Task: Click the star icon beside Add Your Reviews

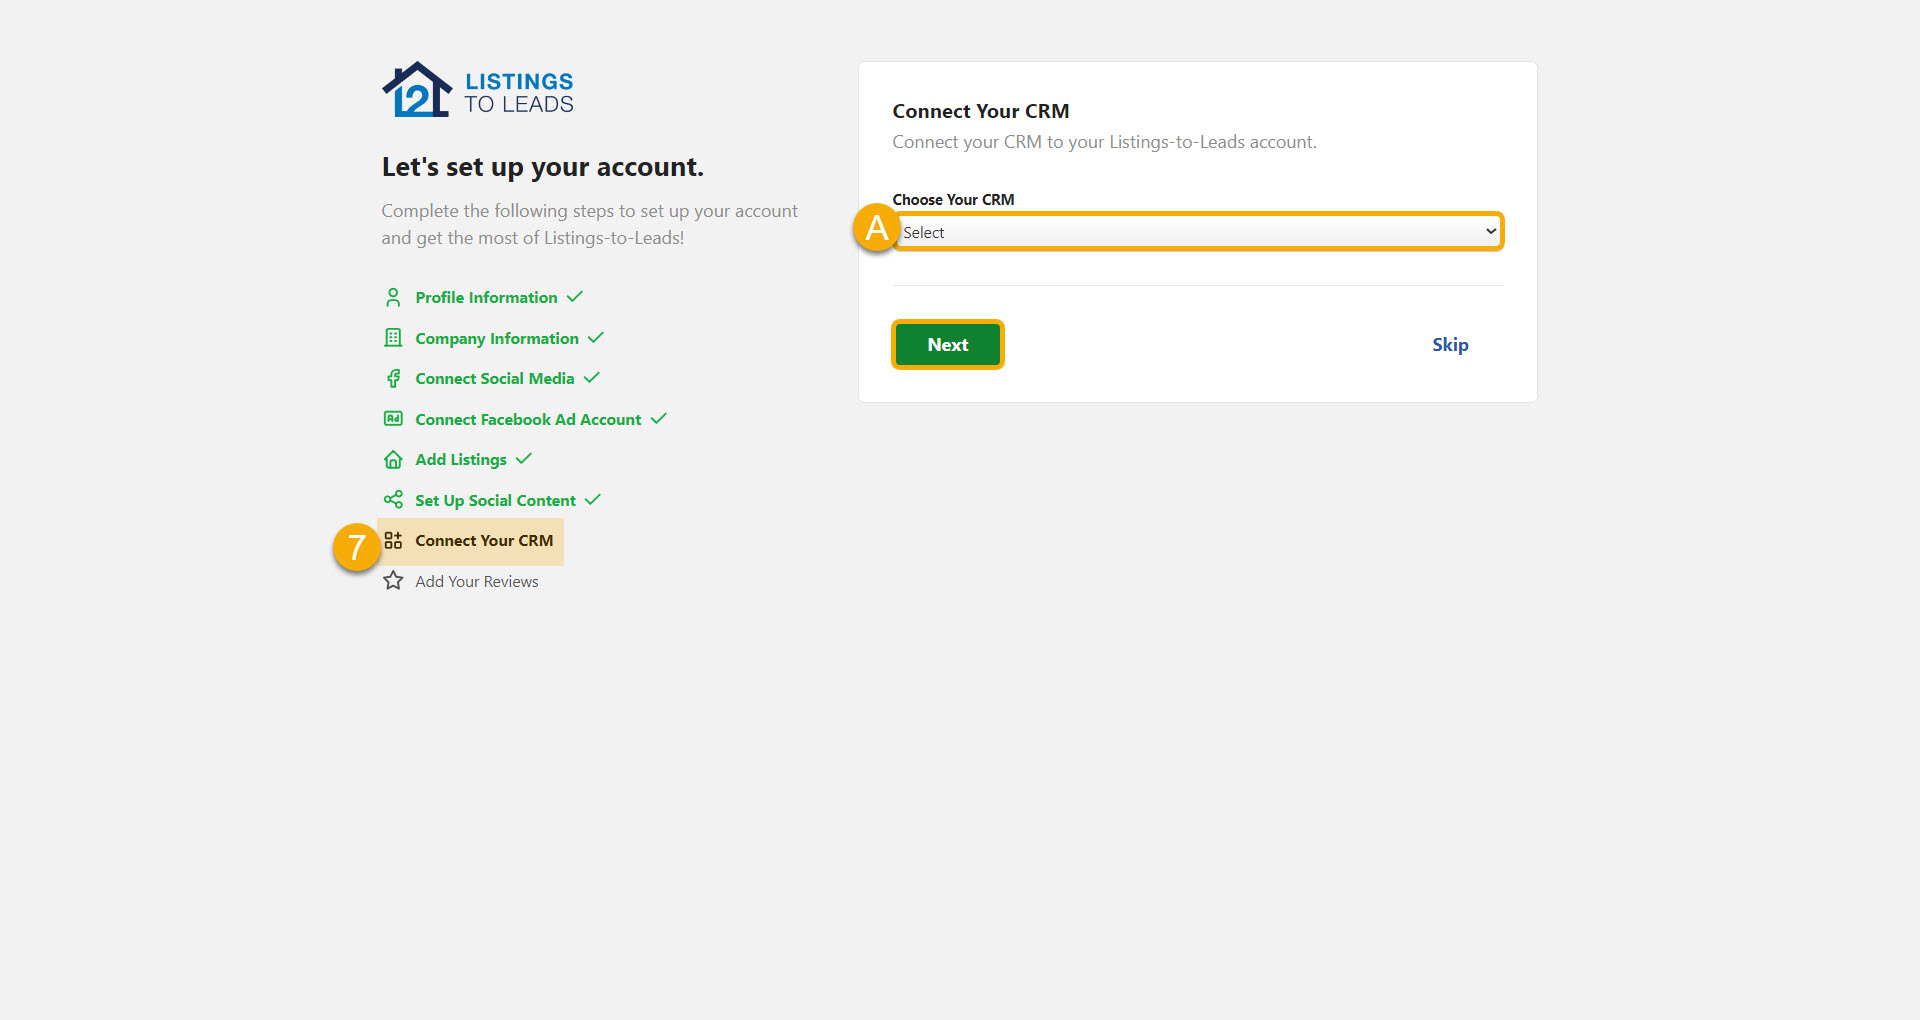Action: [393, 581]
